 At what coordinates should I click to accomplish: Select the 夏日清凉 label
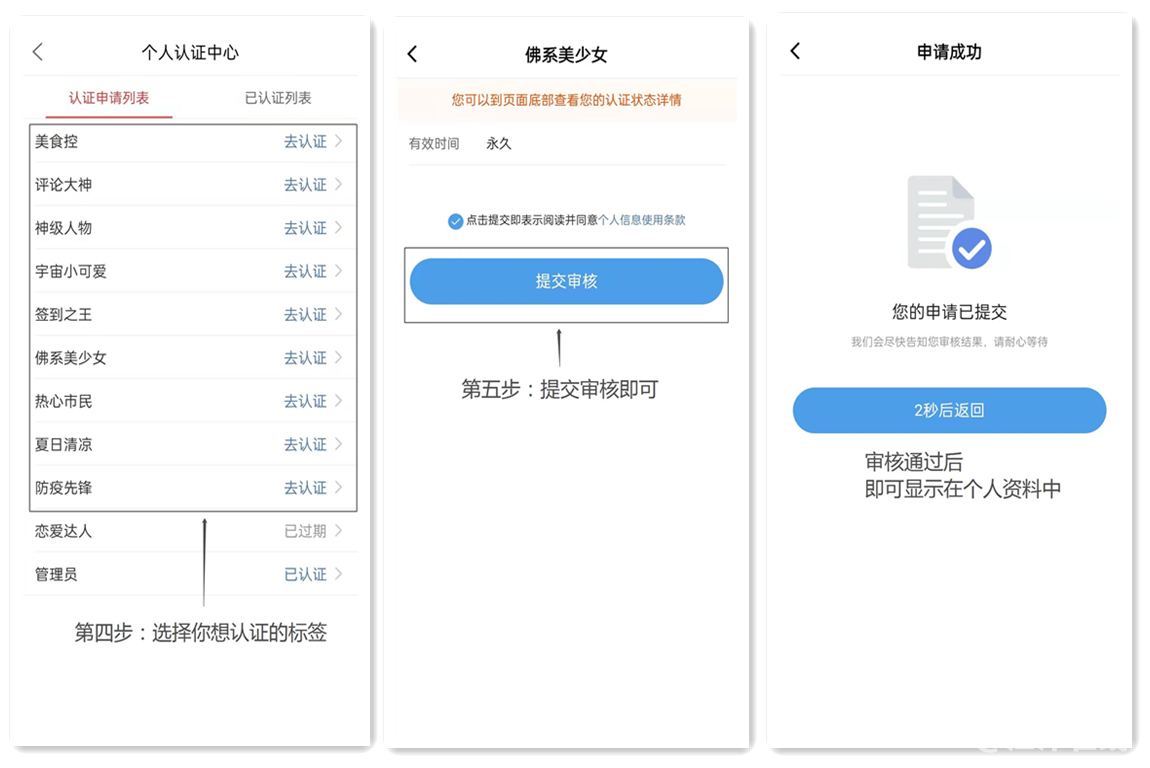(64, 445)
